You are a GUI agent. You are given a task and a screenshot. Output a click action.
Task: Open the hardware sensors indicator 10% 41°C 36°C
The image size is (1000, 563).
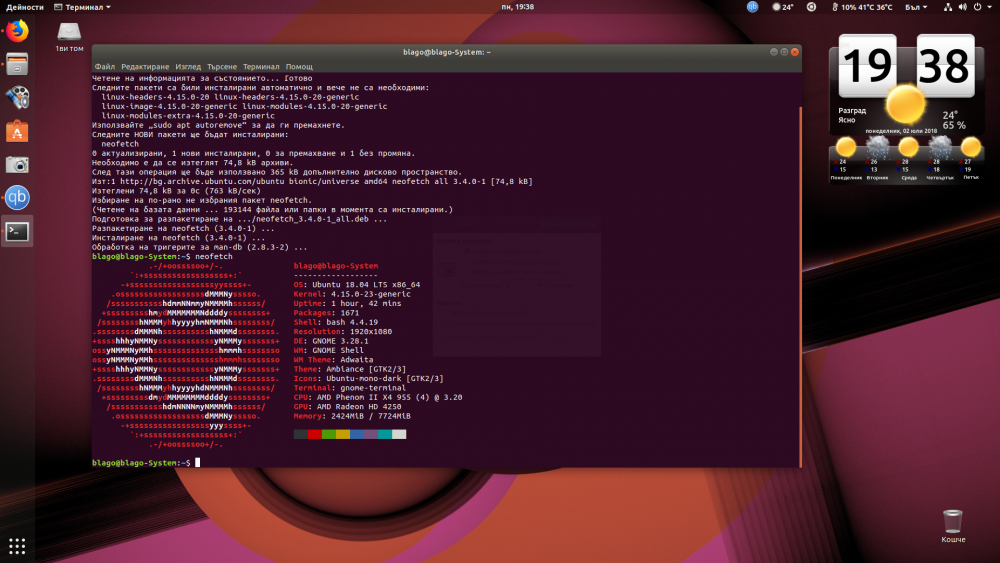[862, 7]
